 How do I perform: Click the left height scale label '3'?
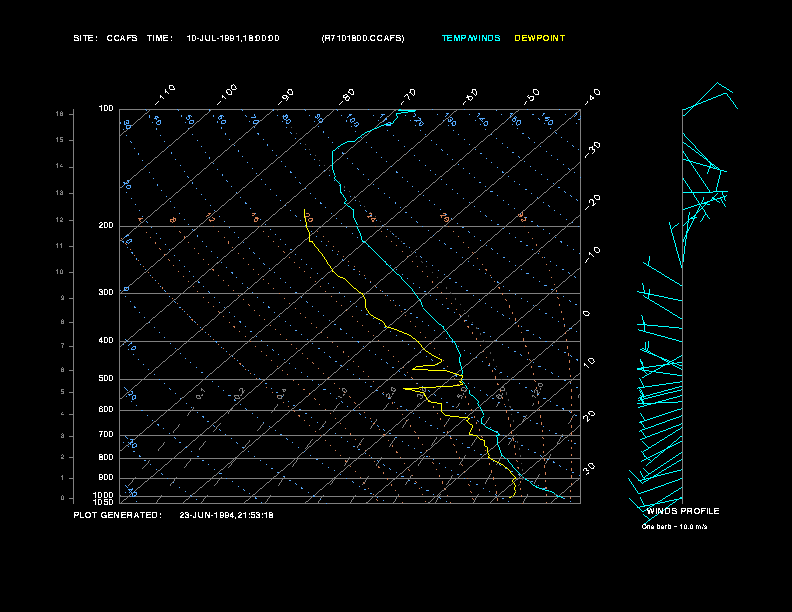(x=63, y=436)
